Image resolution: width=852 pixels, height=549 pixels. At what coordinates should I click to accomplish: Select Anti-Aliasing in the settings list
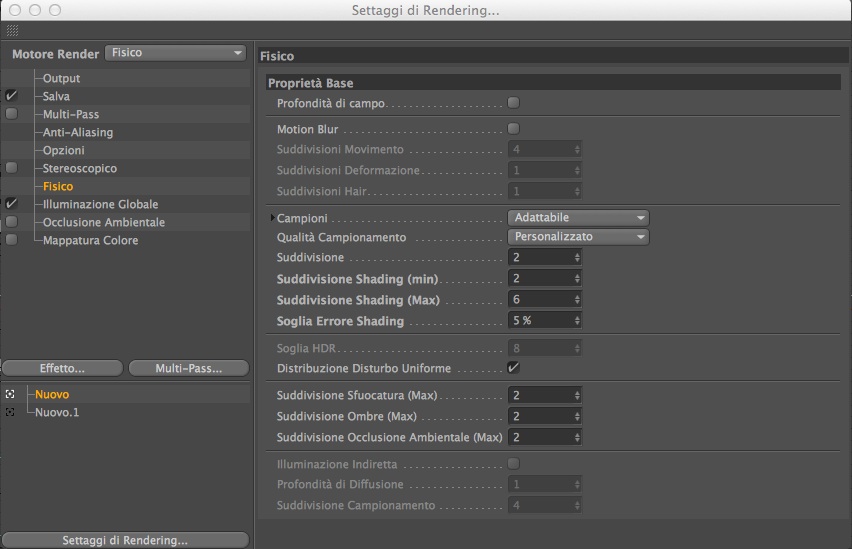pos(77,132)
